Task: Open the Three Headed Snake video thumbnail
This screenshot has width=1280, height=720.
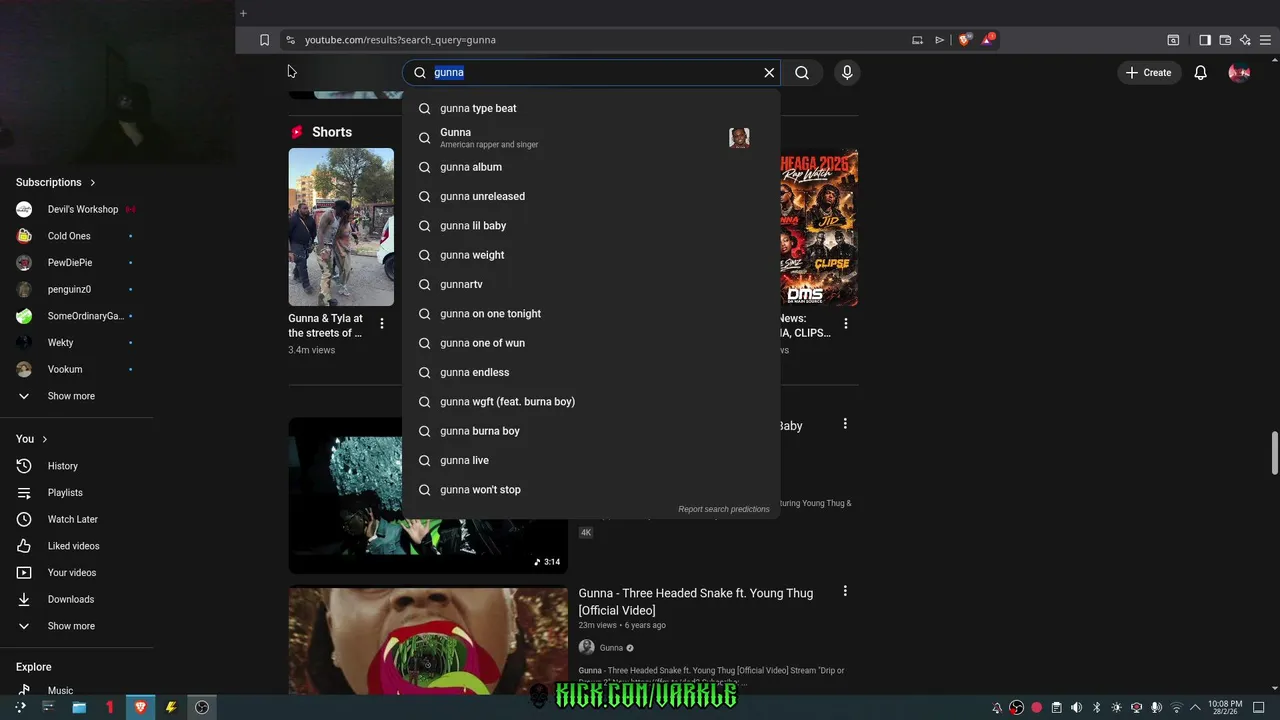Action: tap(428, 641)
